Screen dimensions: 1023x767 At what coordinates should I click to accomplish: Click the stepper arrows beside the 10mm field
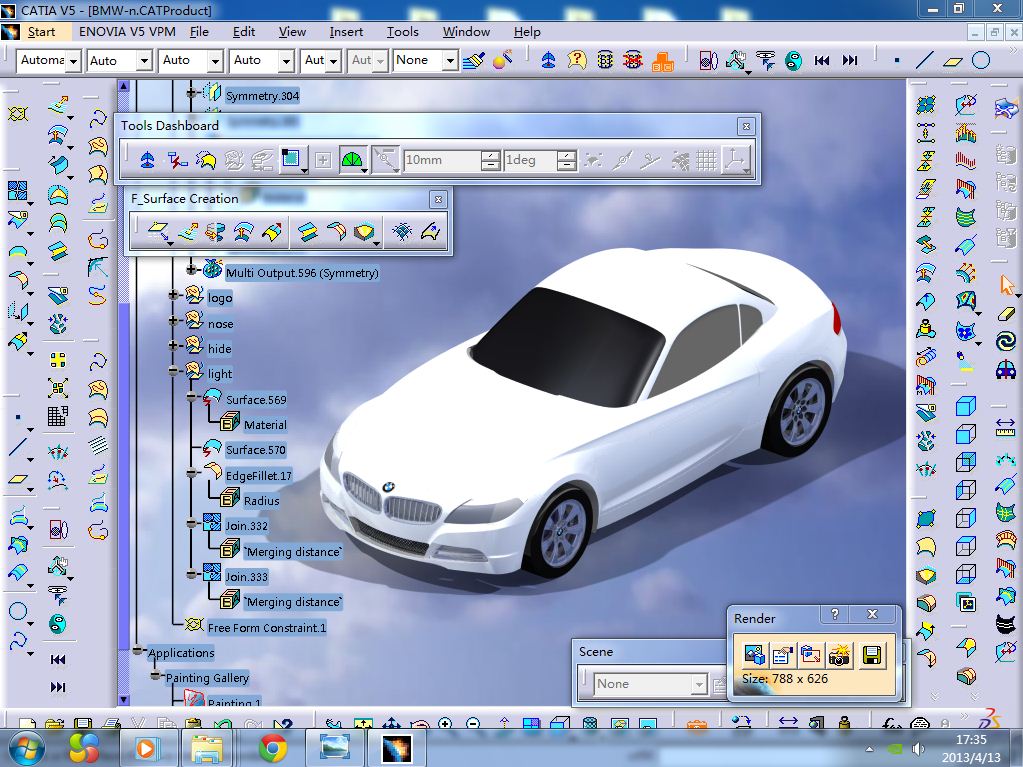(x=491, y=160)
